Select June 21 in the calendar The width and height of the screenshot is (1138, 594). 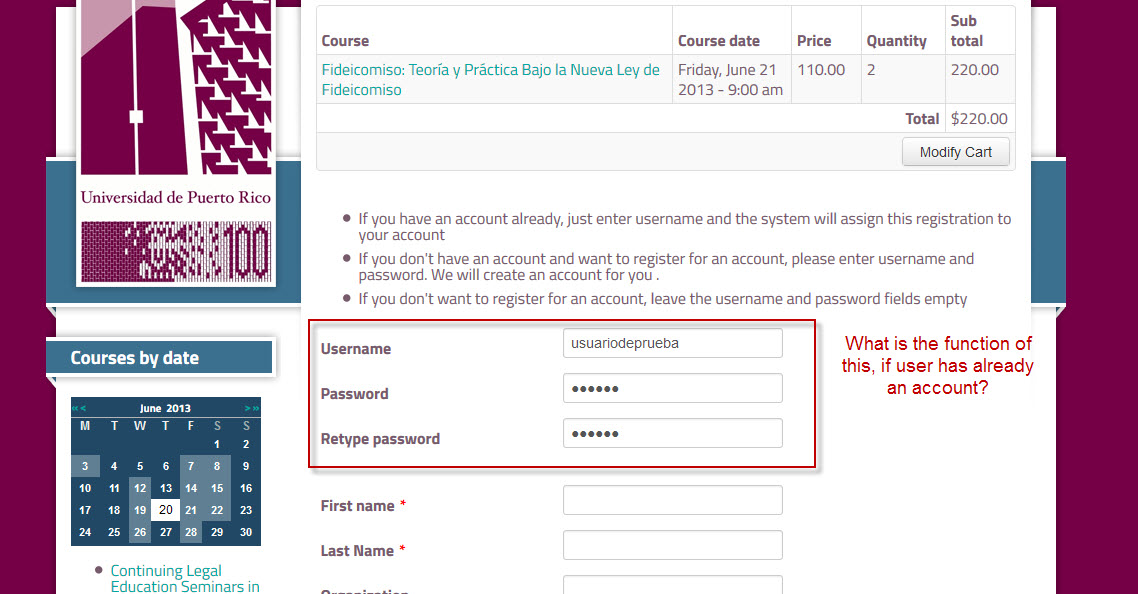191,510
